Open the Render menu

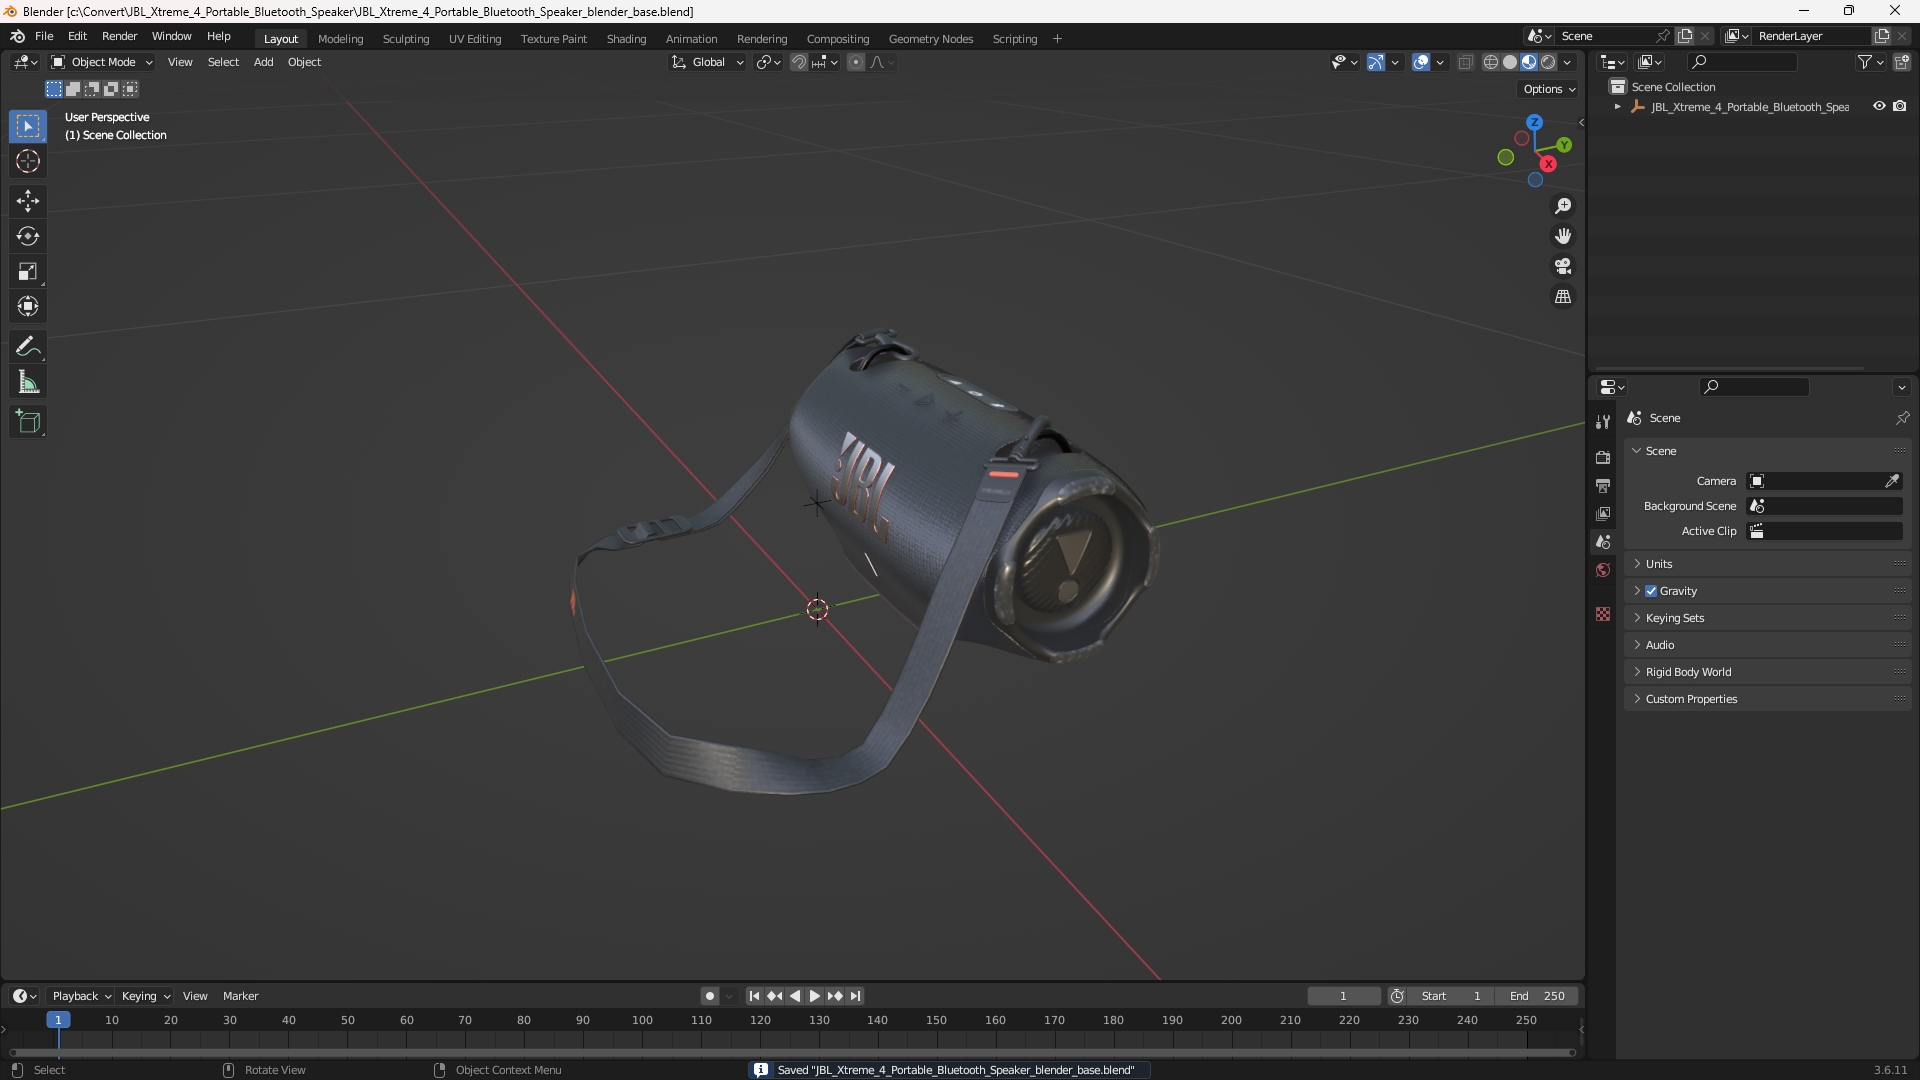click(119, 36)
